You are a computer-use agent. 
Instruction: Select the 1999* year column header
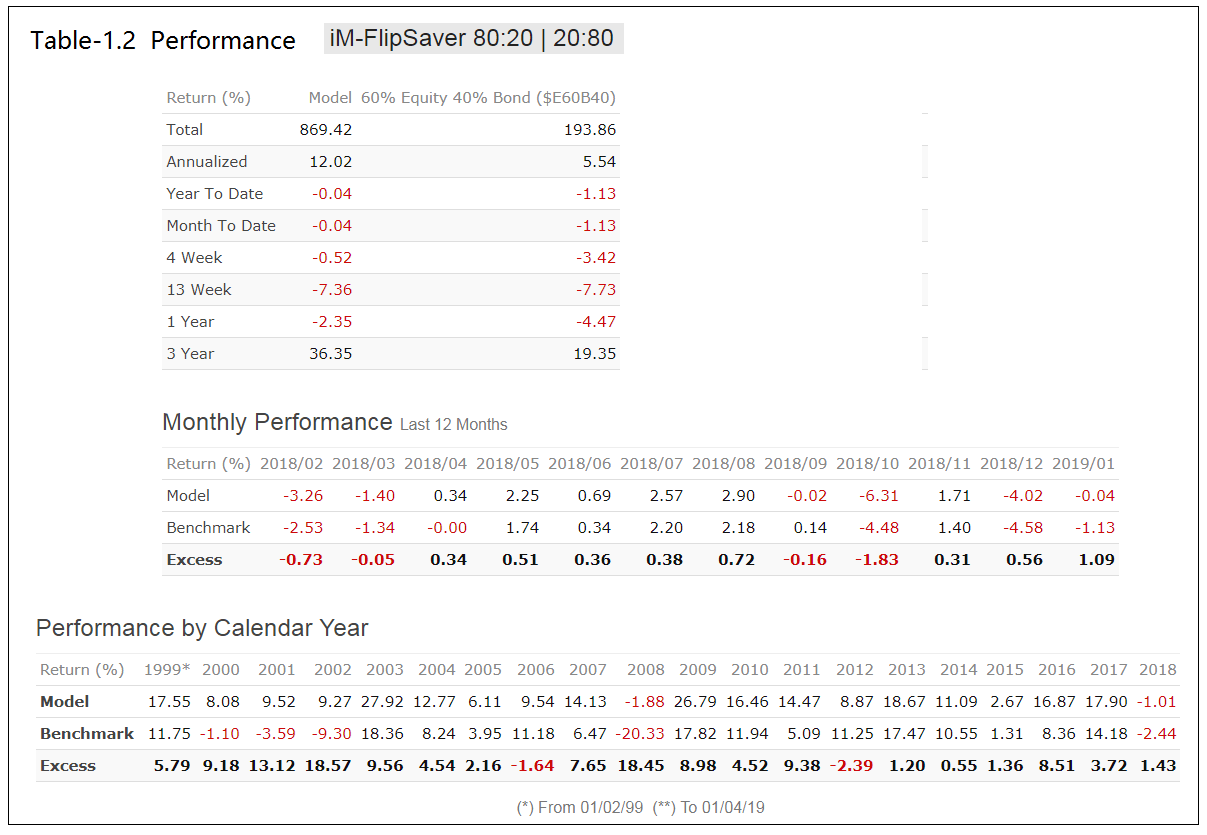pyautogui.click(x=169, y=670)
